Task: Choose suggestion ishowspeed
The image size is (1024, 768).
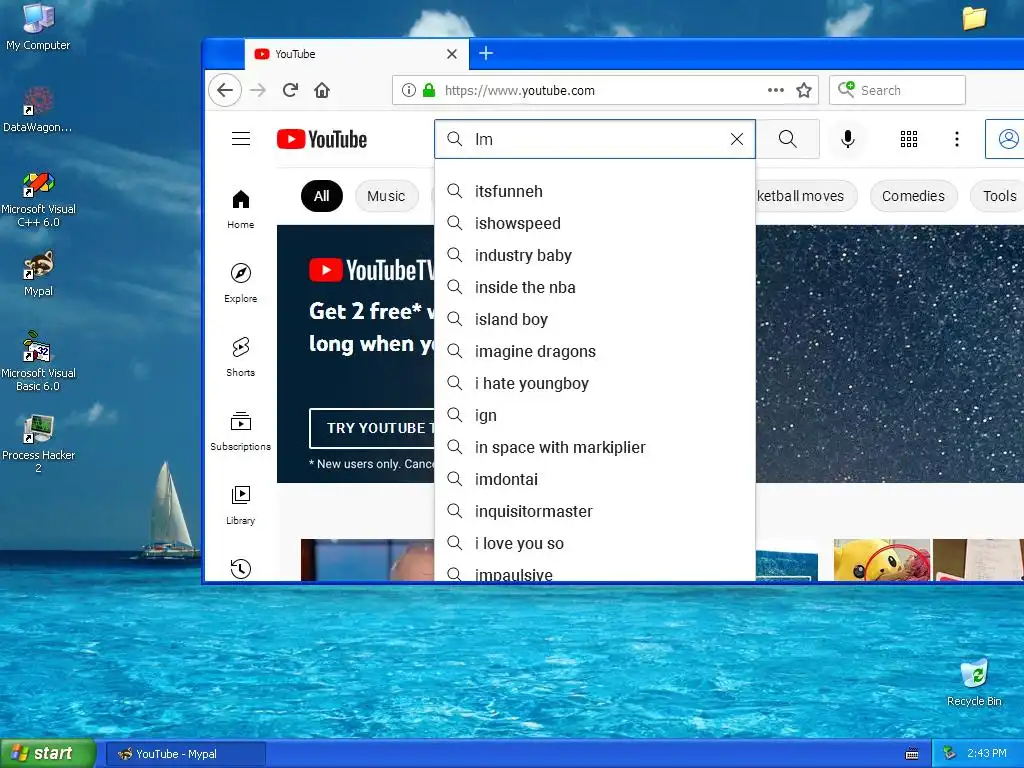Action: [x=595, y=223]
